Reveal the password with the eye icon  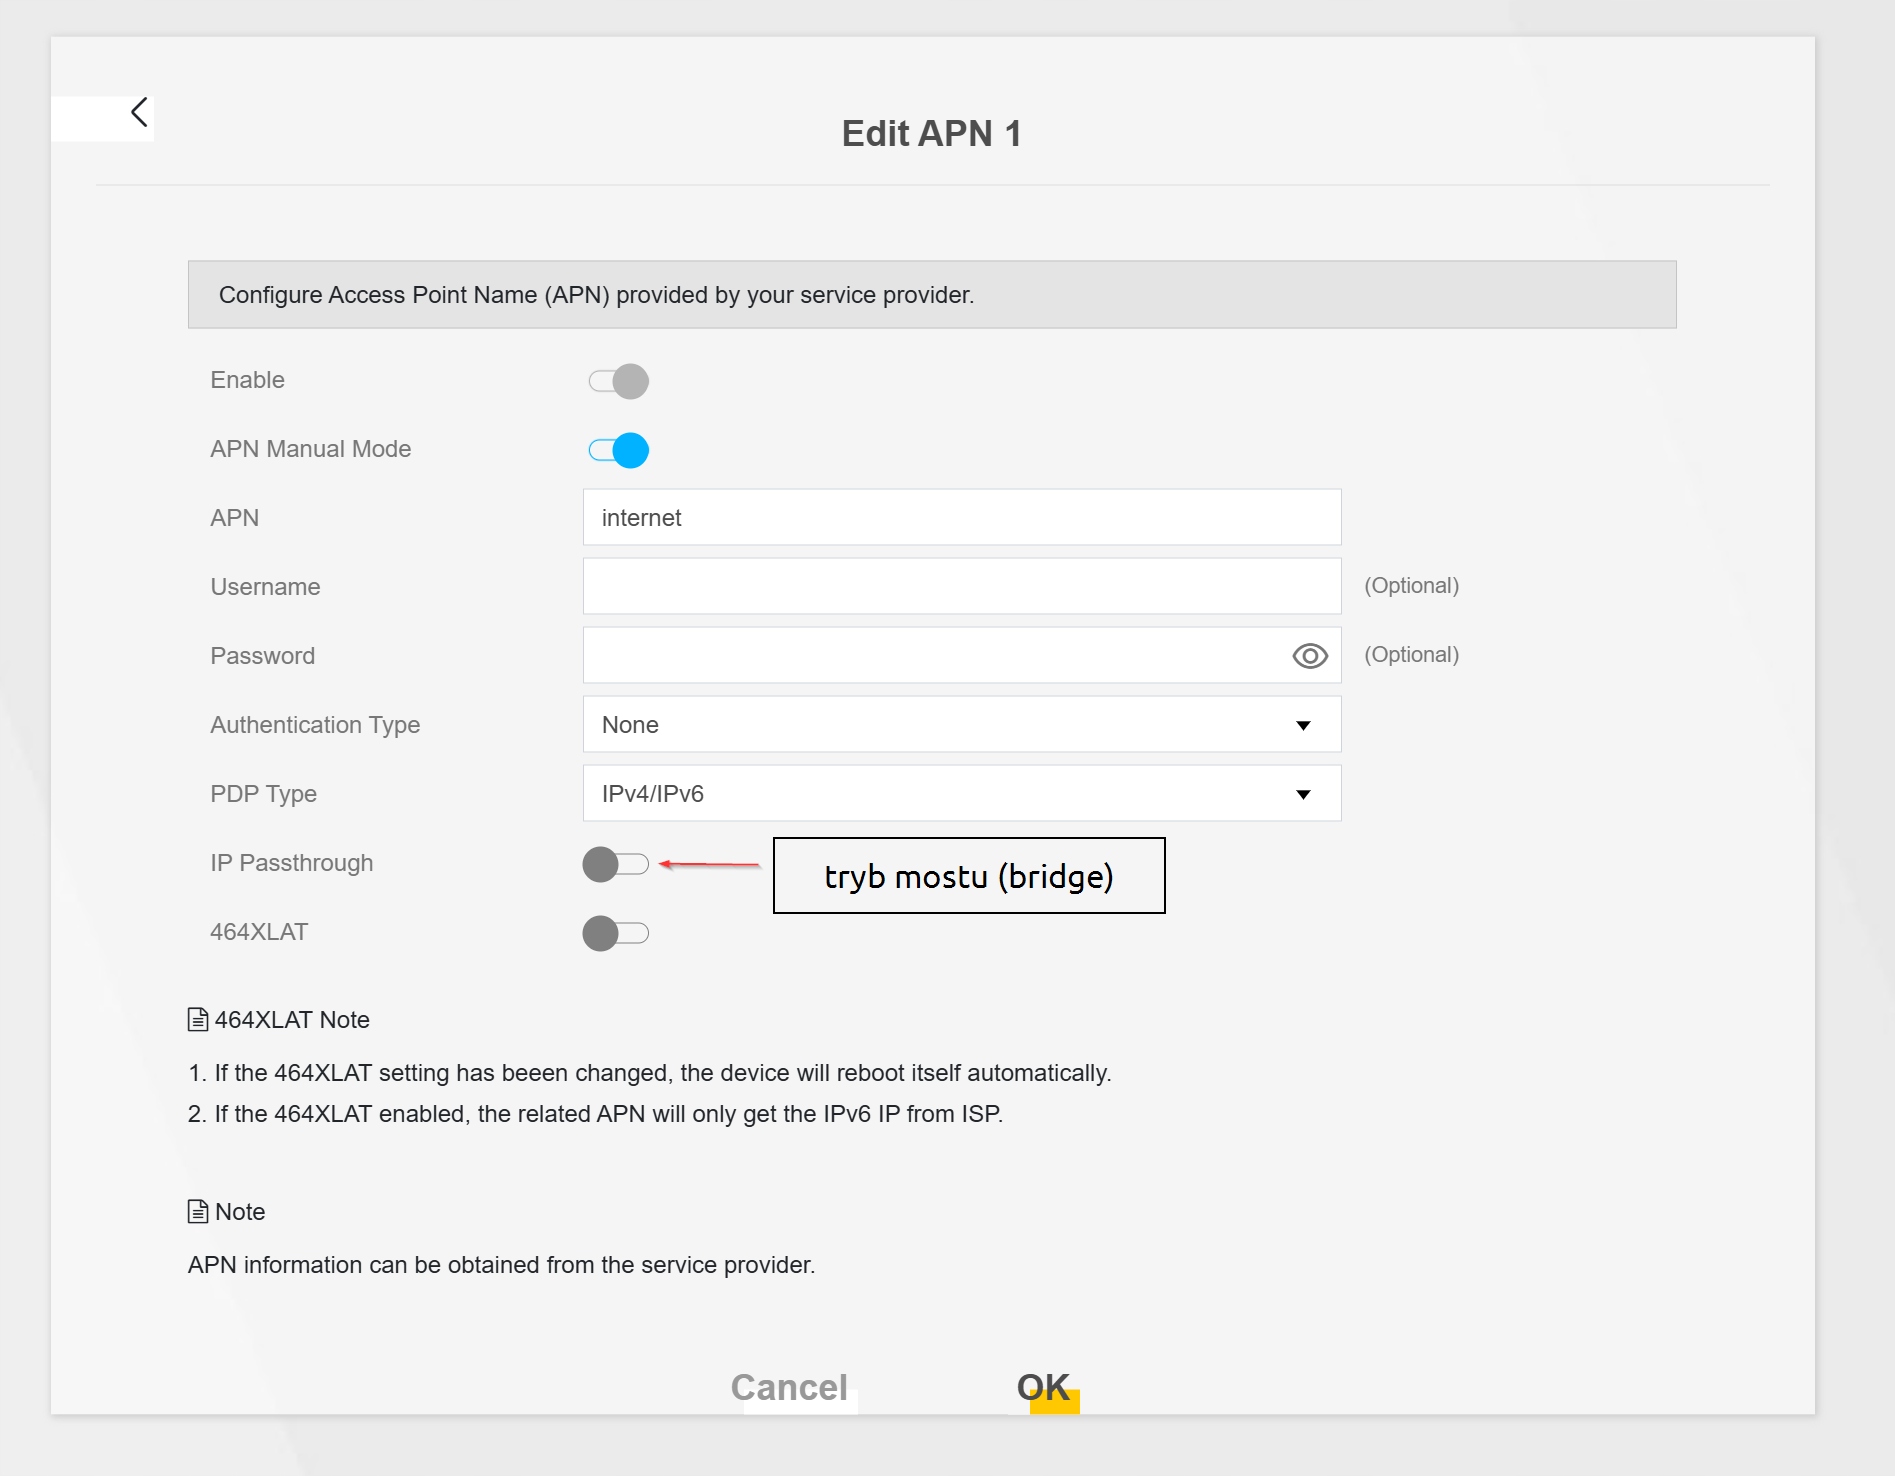pyautogui.click(x=1309, y=656)
